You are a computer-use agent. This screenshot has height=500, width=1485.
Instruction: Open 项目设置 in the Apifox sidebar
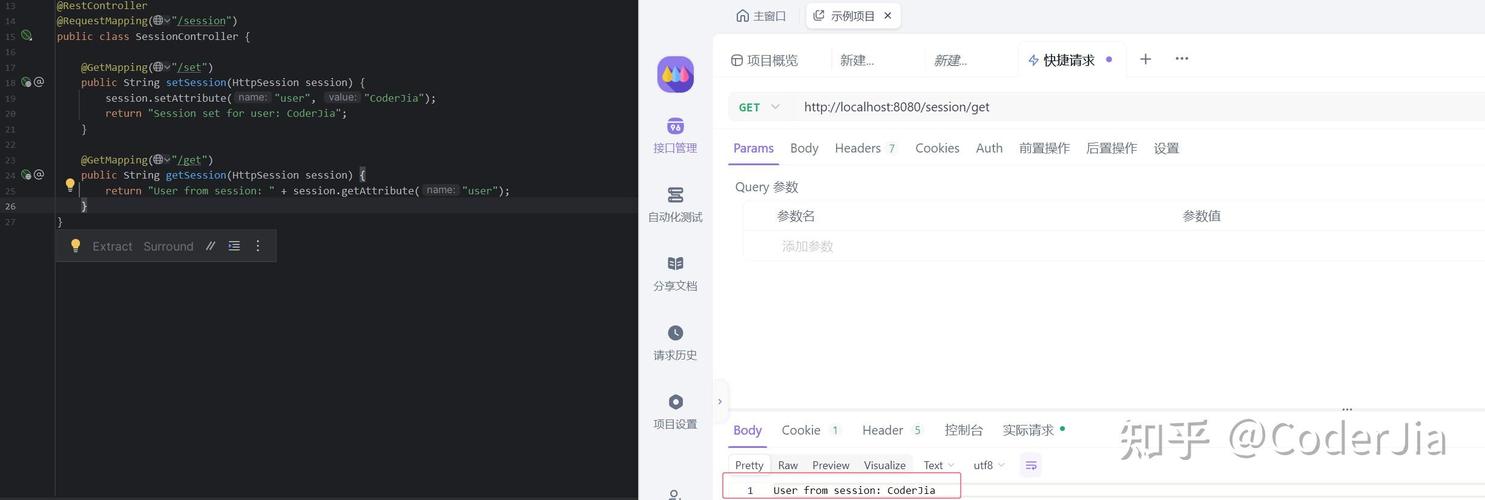click(675, 411)
